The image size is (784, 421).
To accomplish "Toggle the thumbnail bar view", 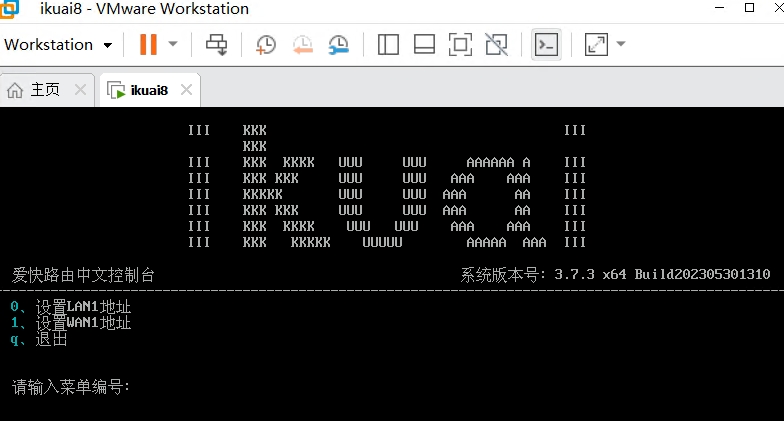I will (x=424, y=44).
